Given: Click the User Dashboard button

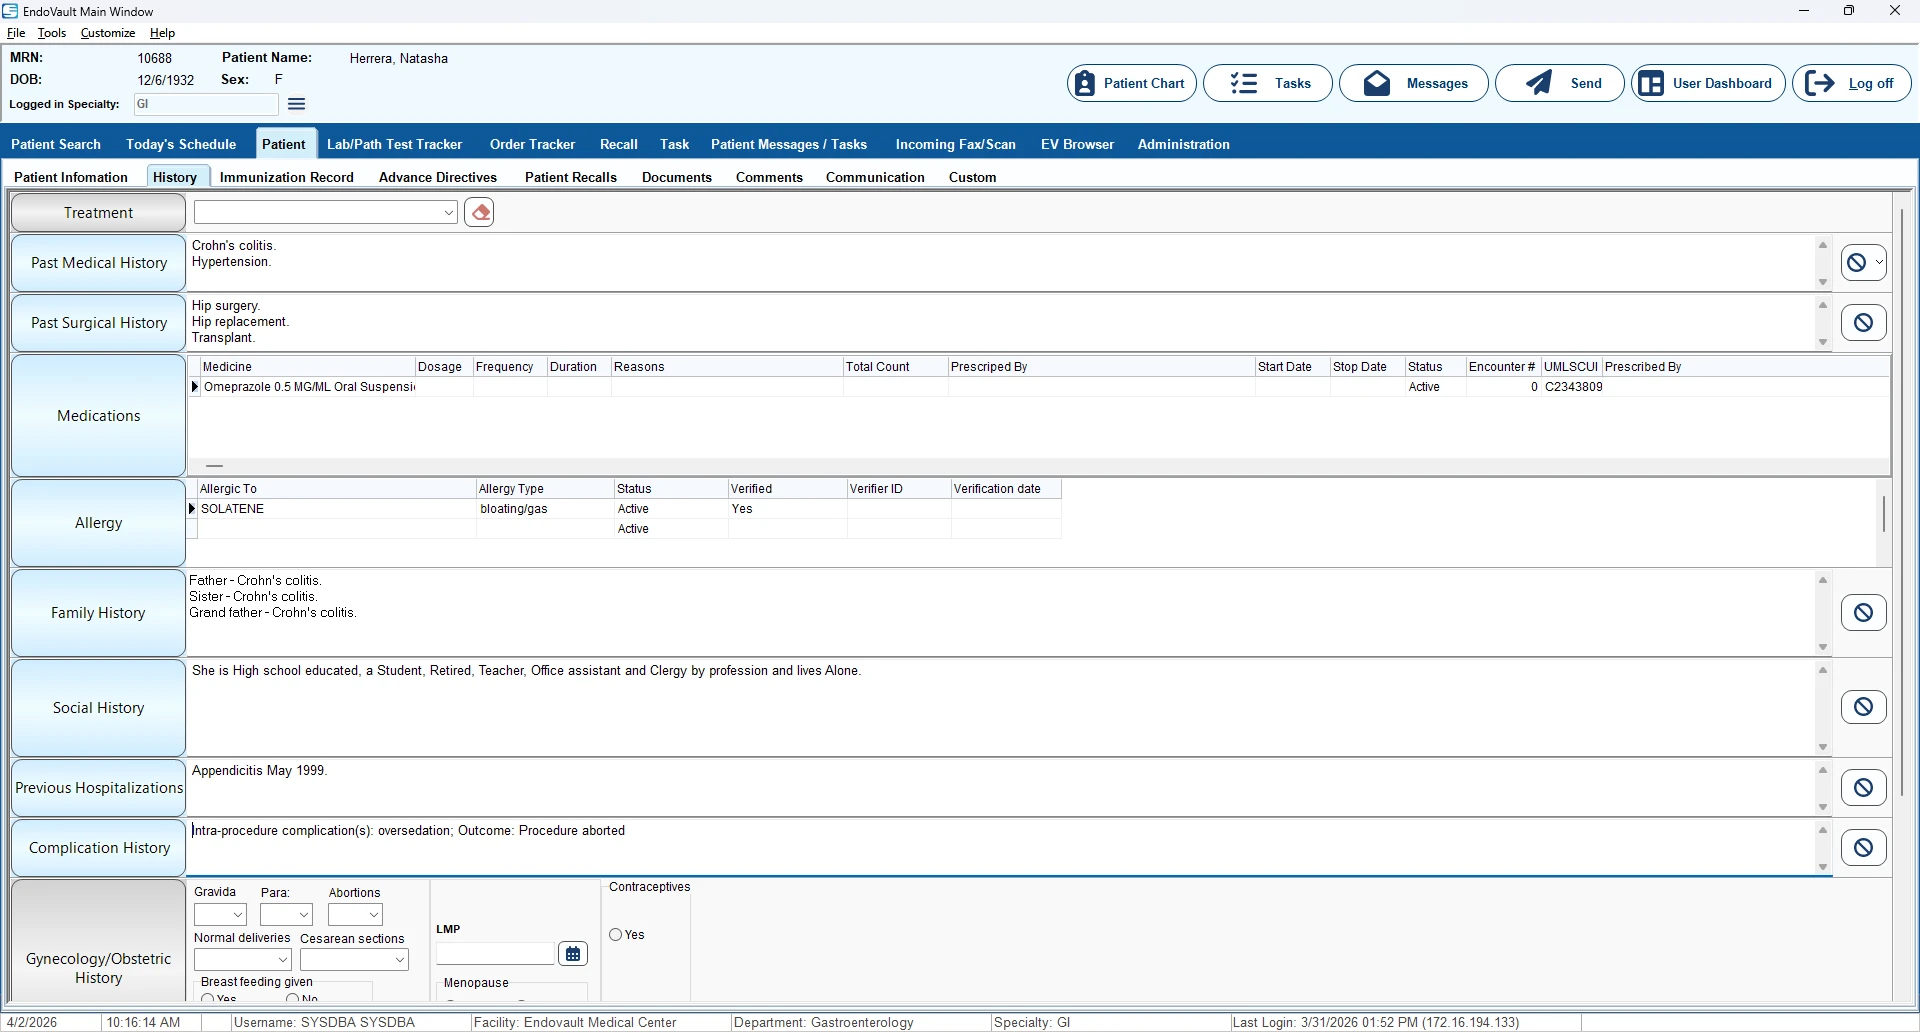Looking at the screenshot, I should 1707,83.
